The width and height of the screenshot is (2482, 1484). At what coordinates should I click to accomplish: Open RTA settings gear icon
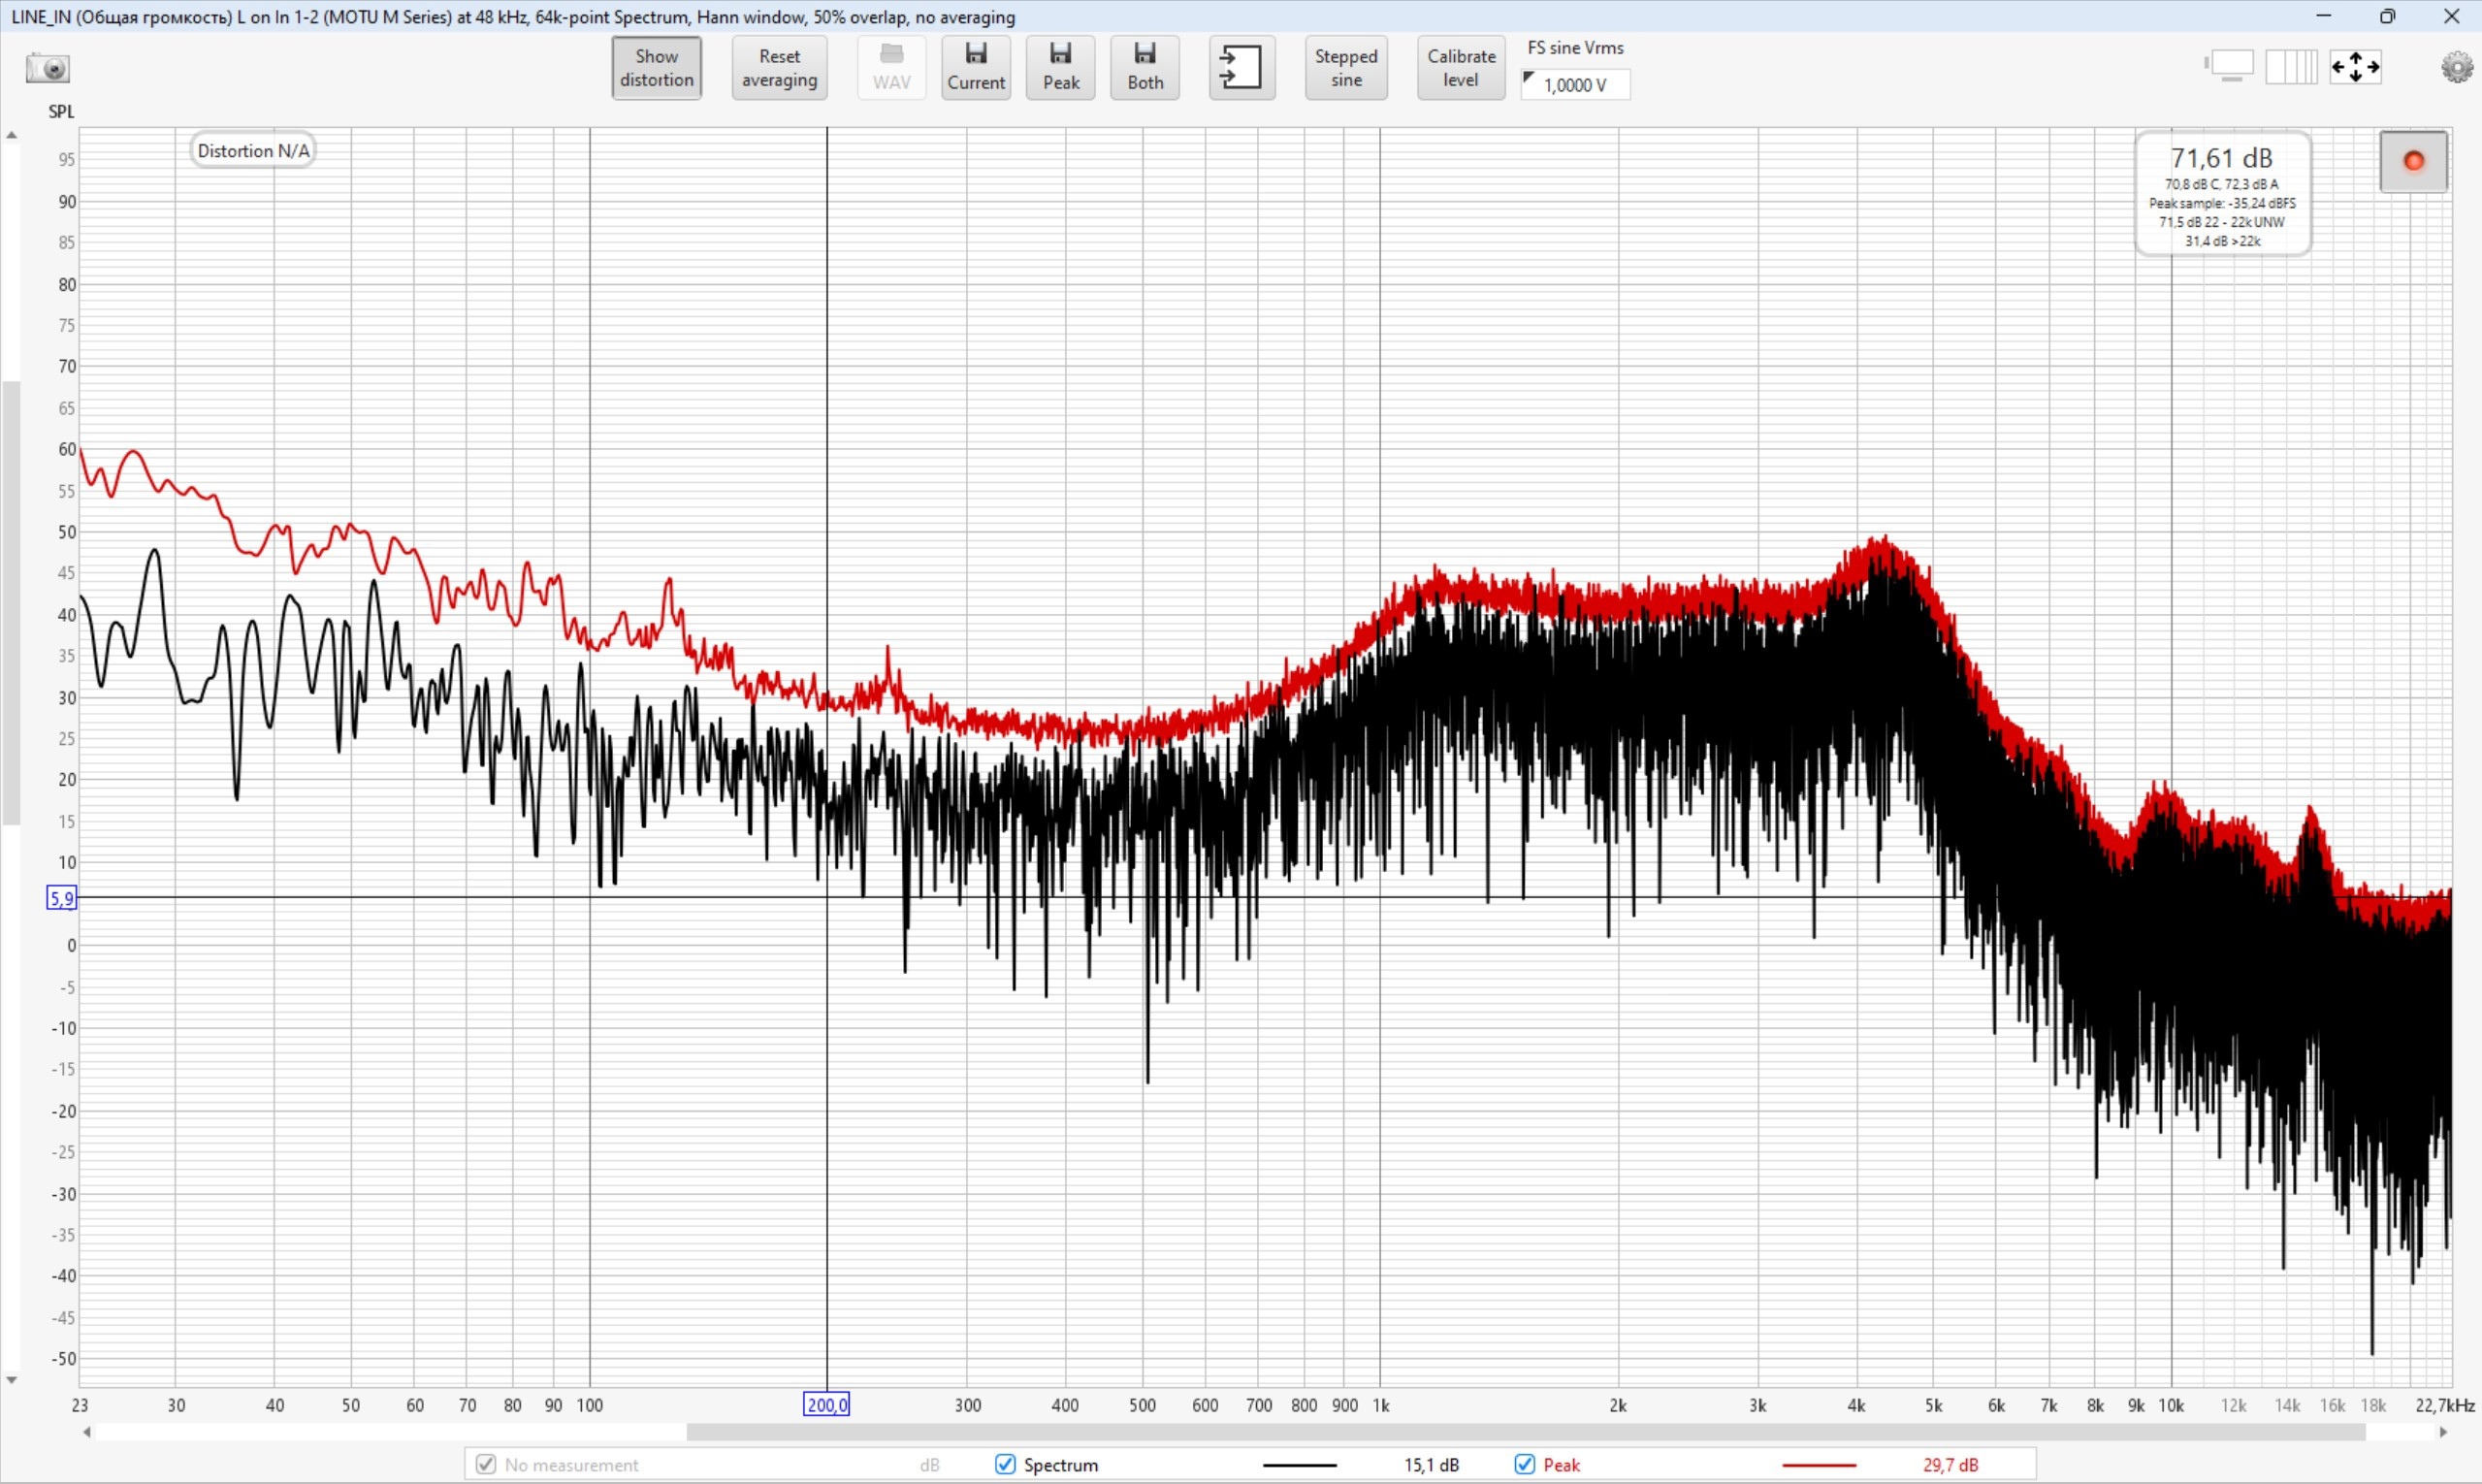[2456, 67]
